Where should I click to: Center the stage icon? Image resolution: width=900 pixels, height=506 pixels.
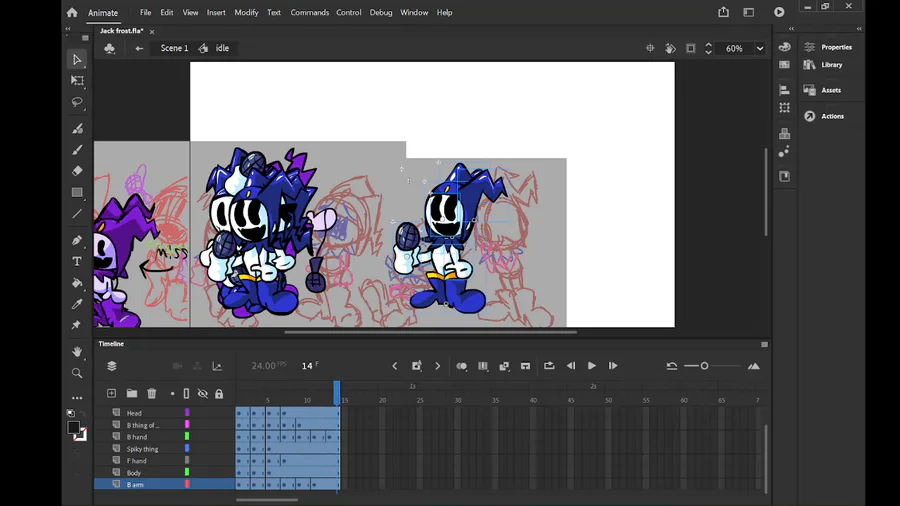(650, 48)
